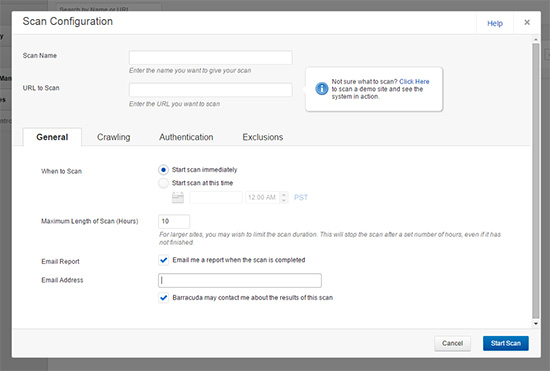Screen dimensions: 550x371
Task: Increase scan time with up stepper arrow
Action: (x=284, y=195)
